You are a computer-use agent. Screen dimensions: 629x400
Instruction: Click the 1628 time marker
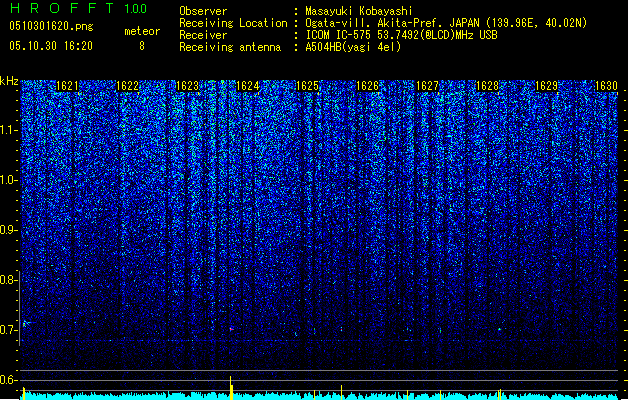coord(487,86)
